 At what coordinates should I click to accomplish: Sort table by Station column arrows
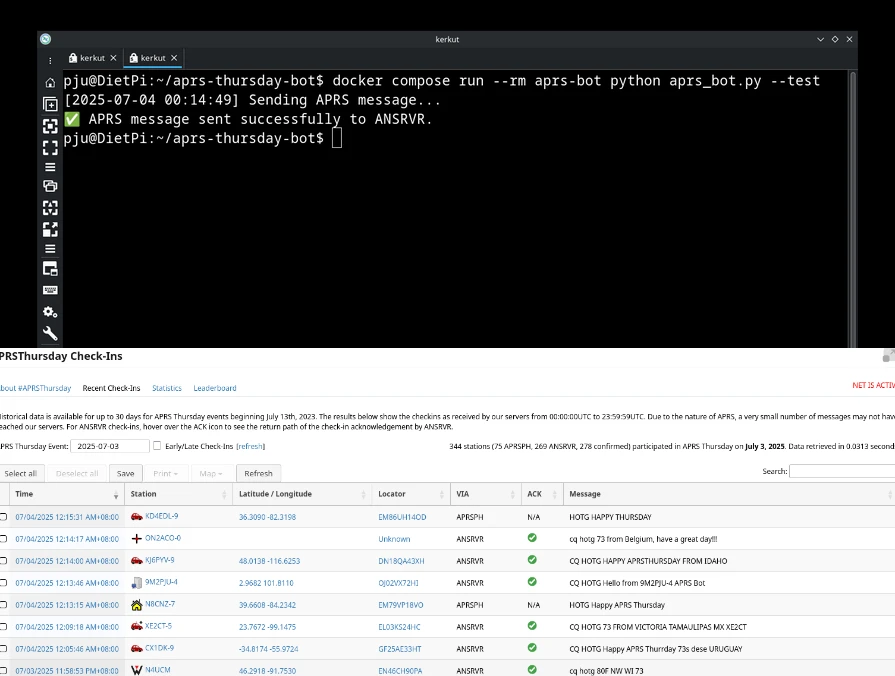(224, 495)
